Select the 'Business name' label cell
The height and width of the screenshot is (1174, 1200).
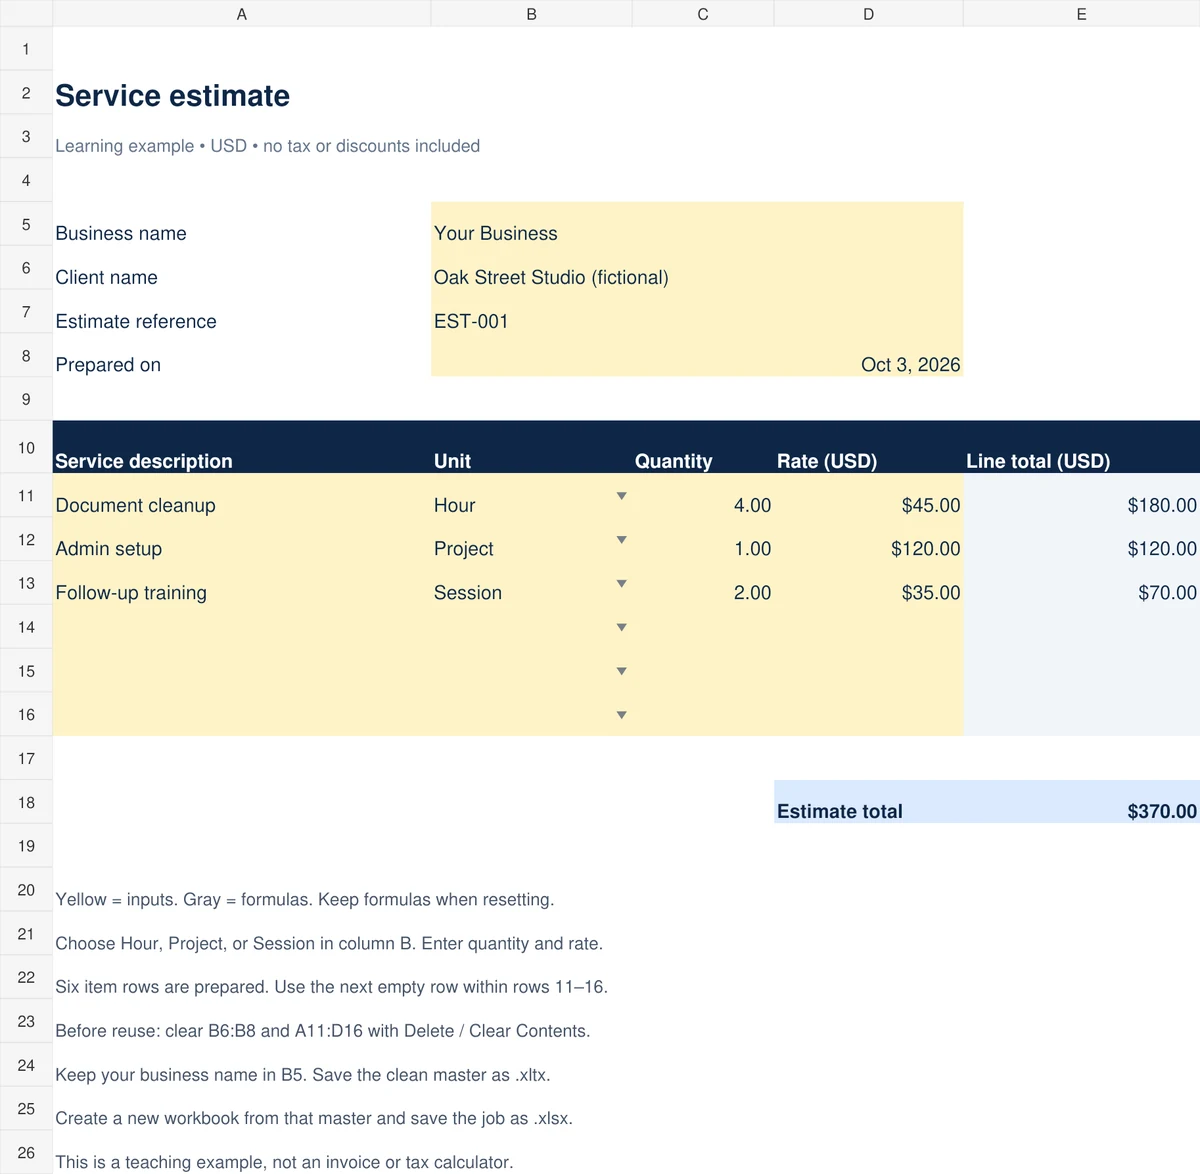(242, 224)
